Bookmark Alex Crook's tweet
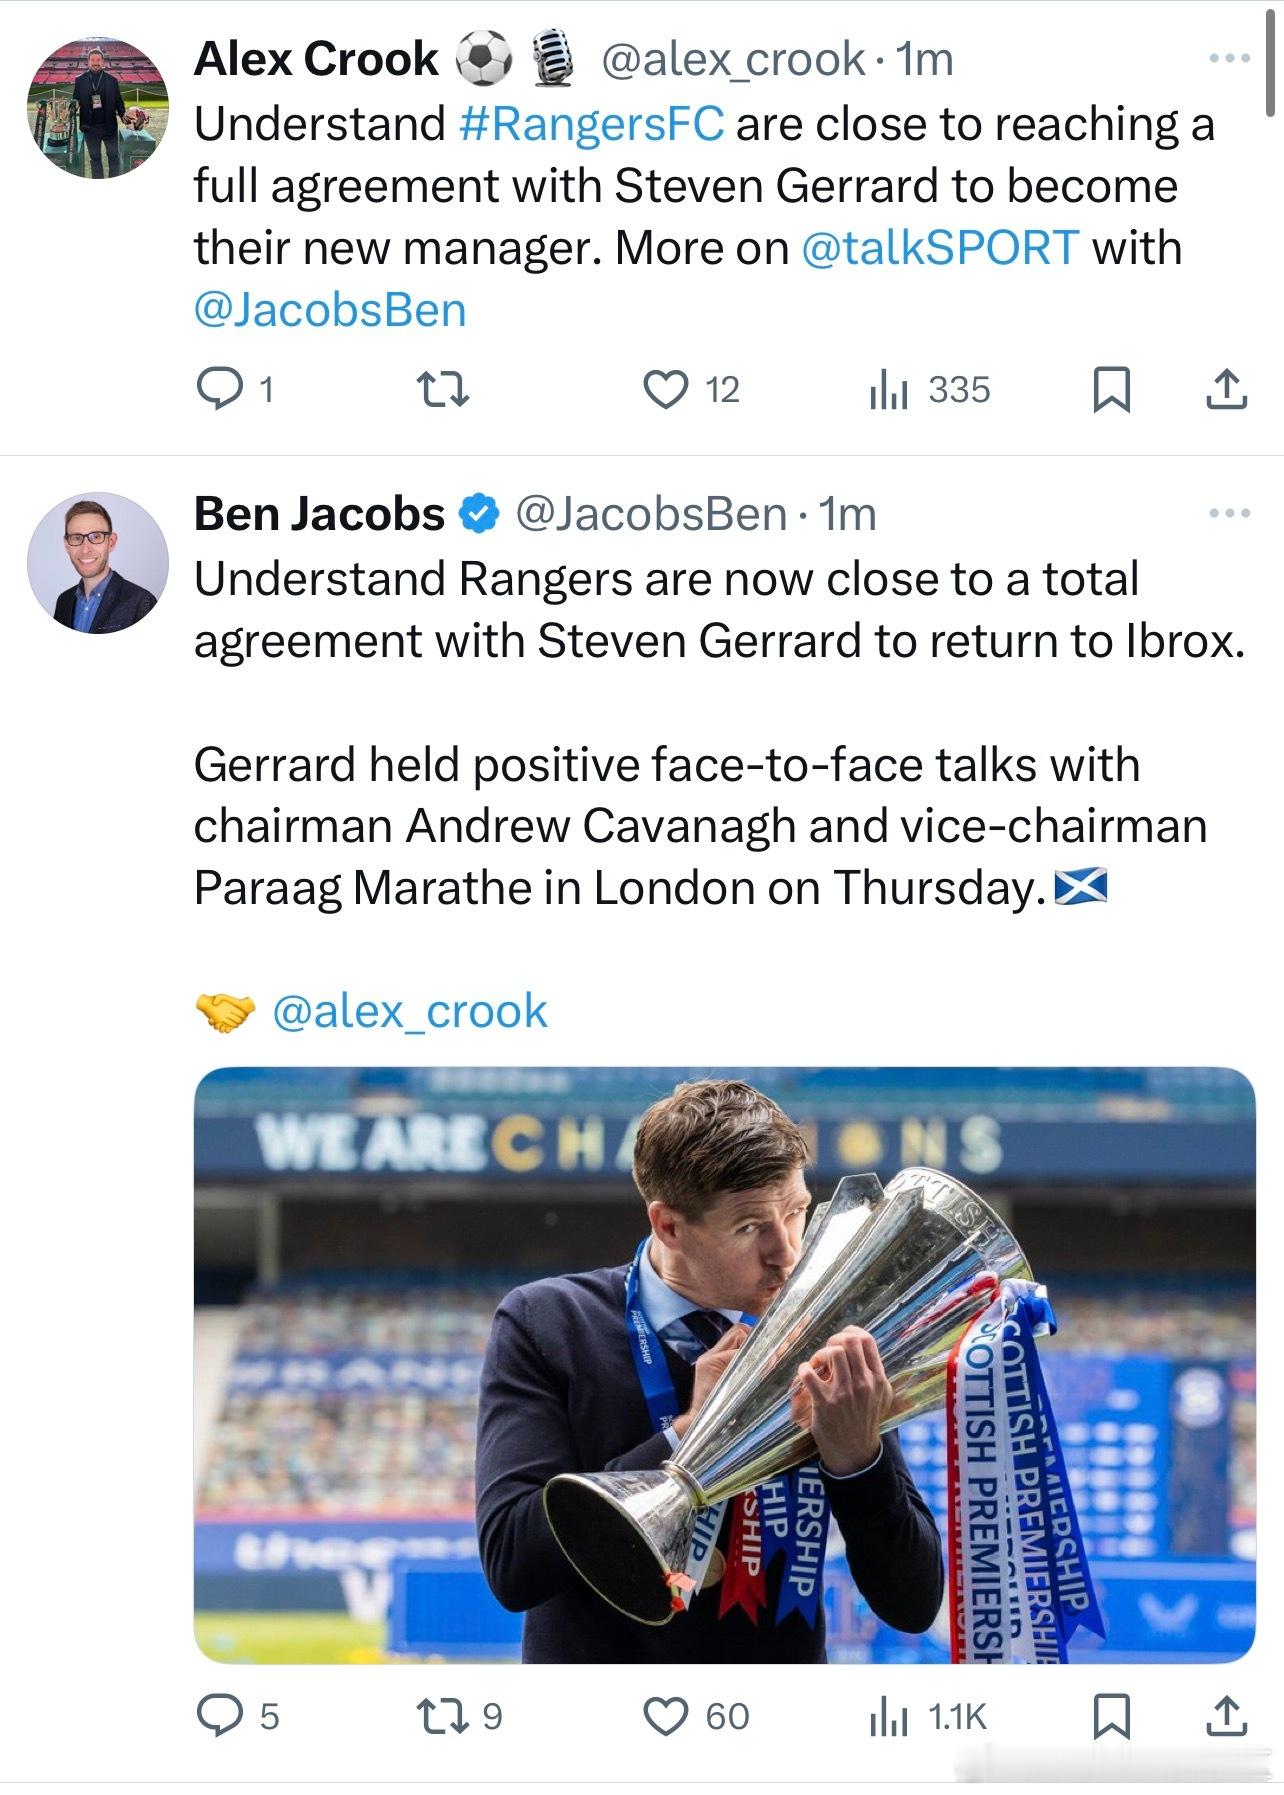Image resolution: width=1284 pixels, height=1795 pixels. 1111,389
